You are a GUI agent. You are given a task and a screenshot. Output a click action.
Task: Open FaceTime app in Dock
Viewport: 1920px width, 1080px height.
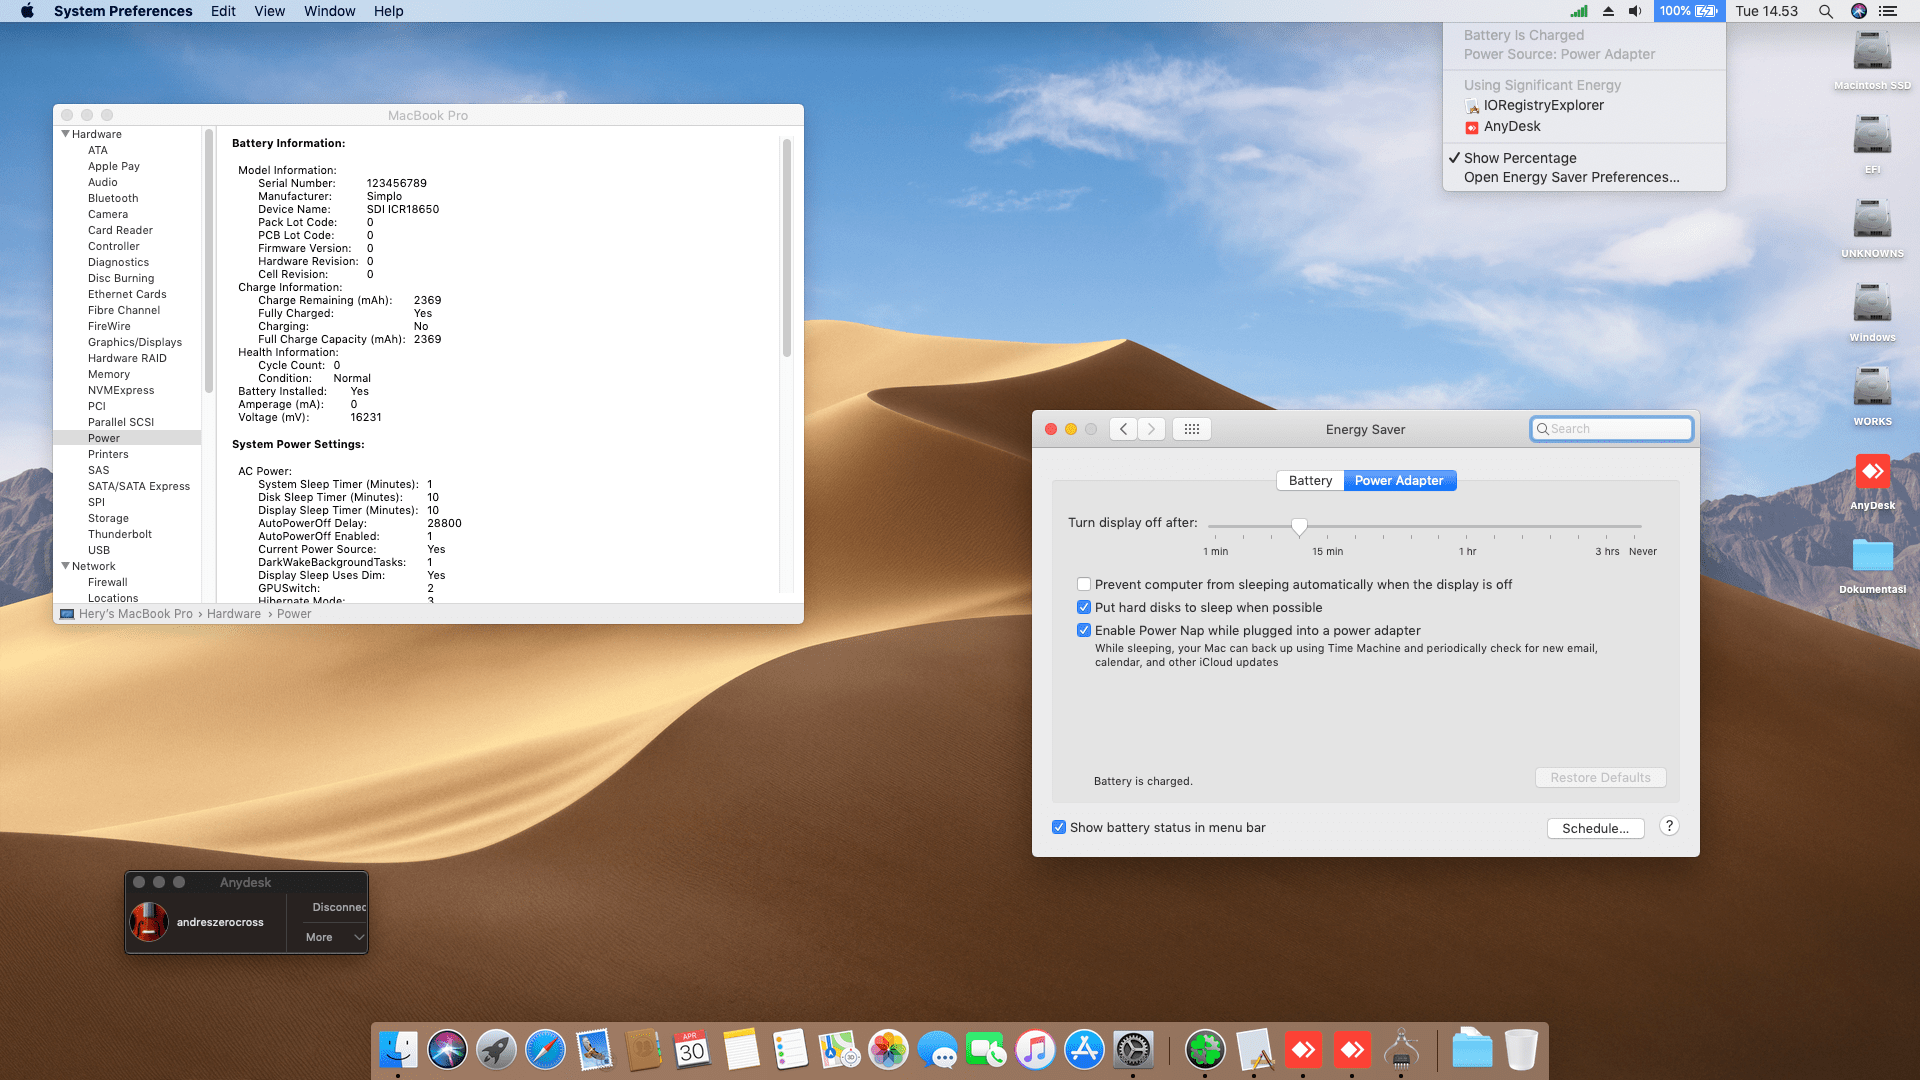pos(986,1050)
